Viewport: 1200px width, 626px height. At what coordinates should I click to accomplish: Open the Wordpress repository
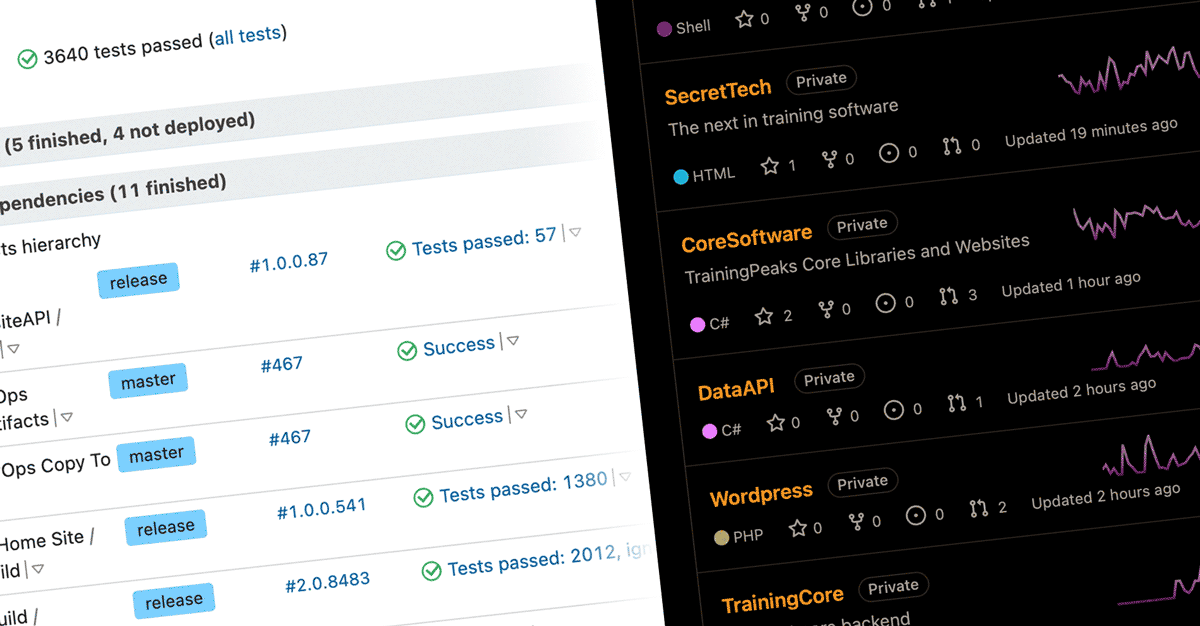point(761,493)
